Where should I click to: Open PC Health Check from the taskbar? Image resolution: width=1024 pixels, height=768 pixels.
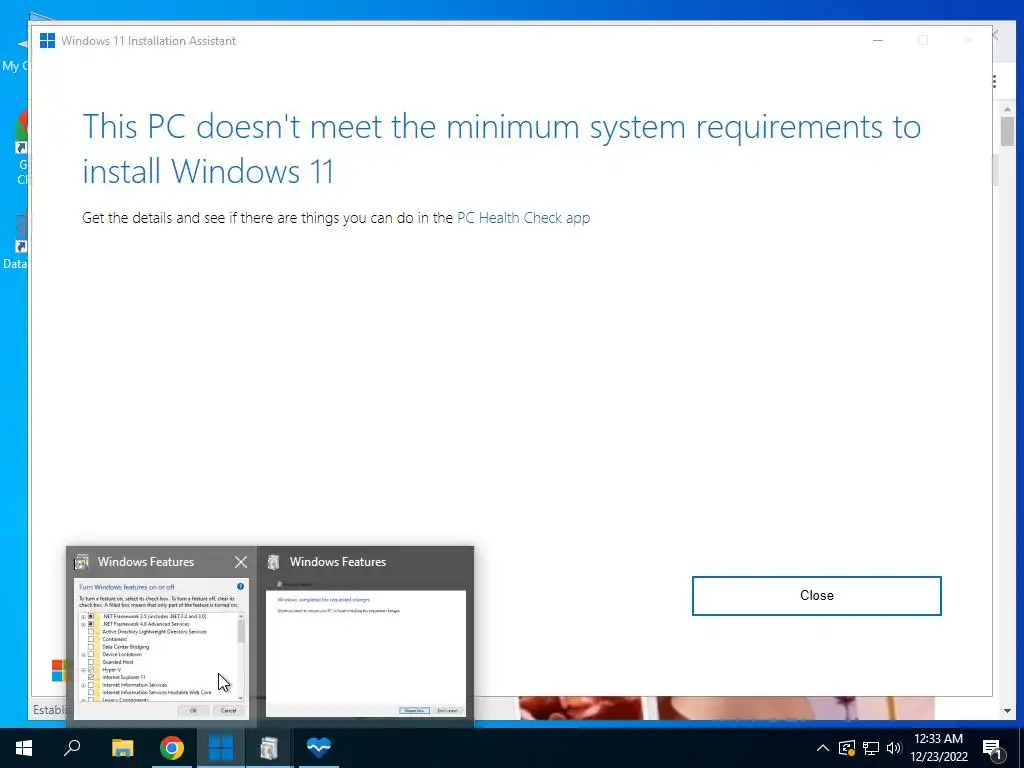point(319,748)
